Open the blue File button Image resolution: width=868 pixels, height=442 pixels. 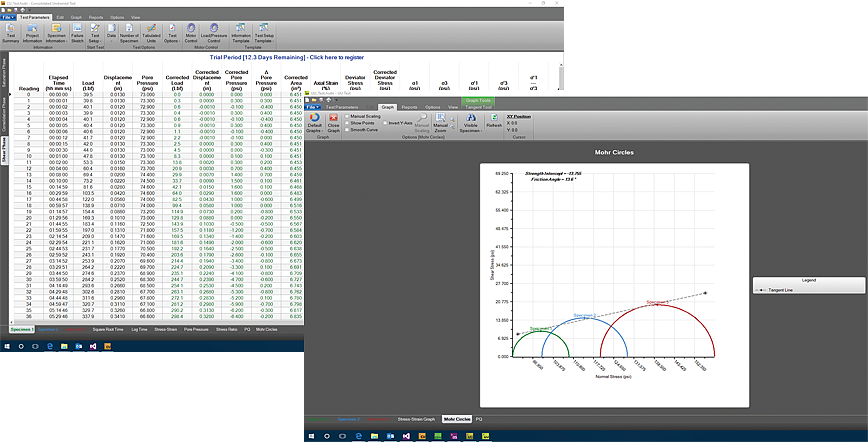coord(8,17)
